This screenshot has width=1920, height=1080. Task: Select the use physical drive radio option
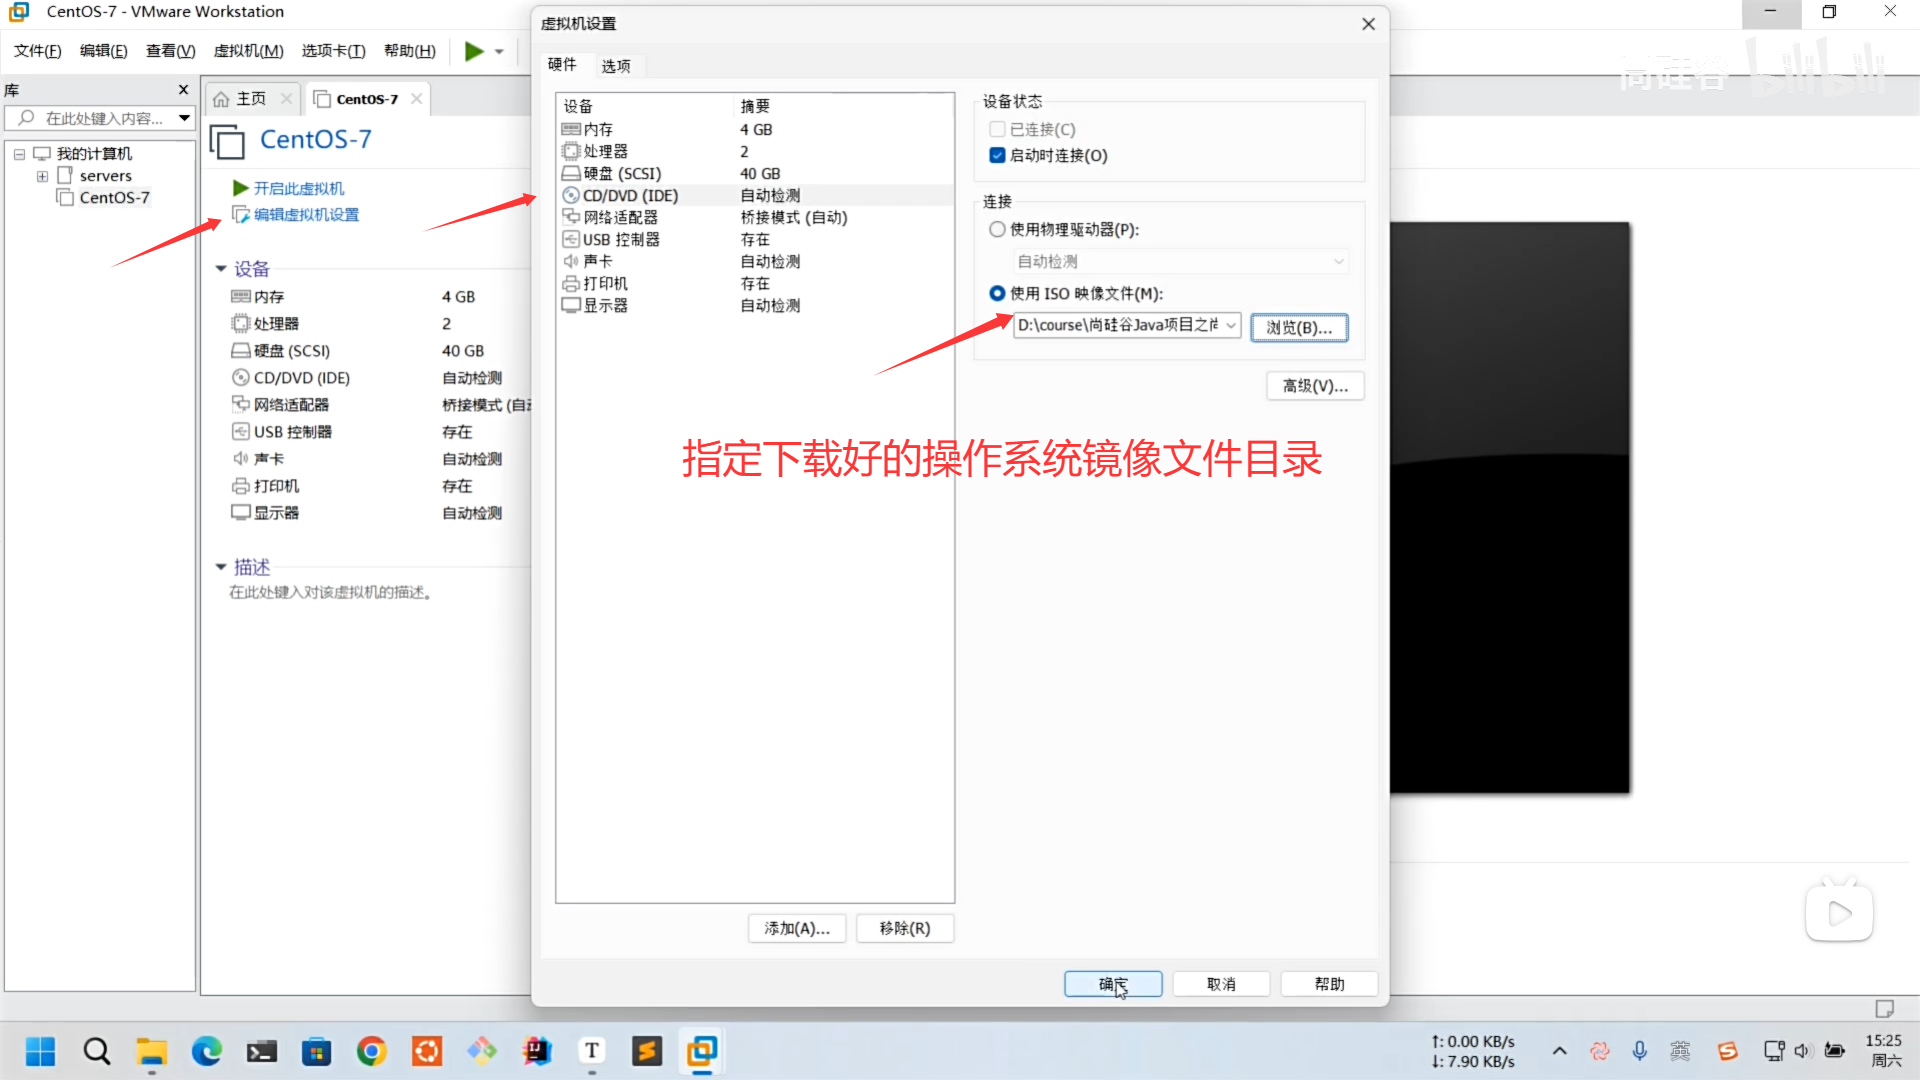click(997, 229)
